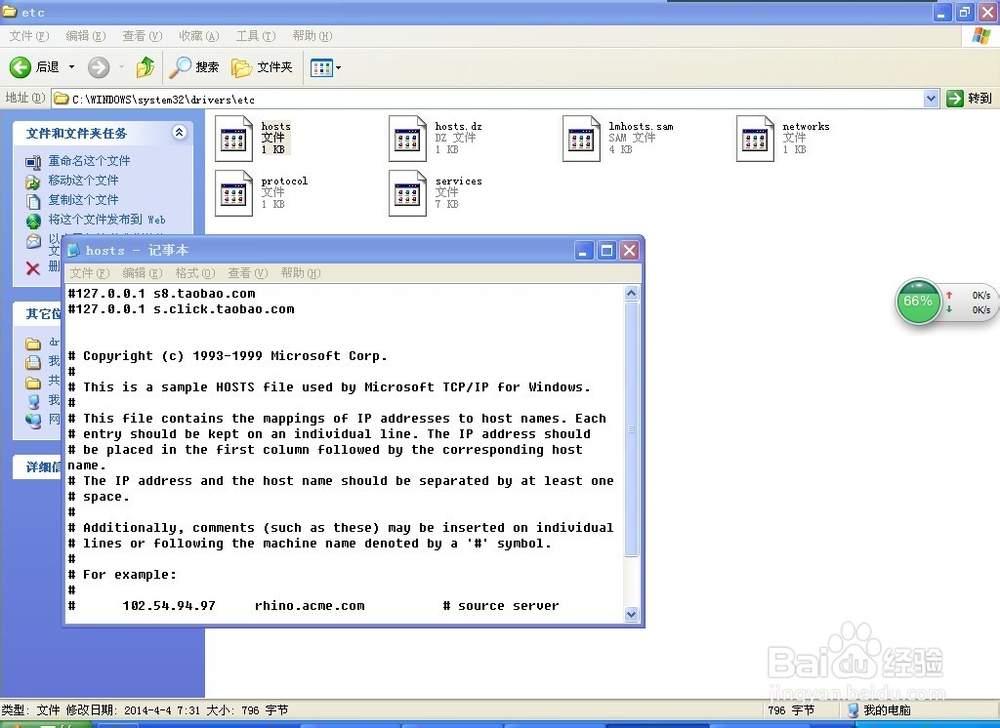
Task: Click the s.click.taobao.com line in Notepad
Action: pos(181,309)
